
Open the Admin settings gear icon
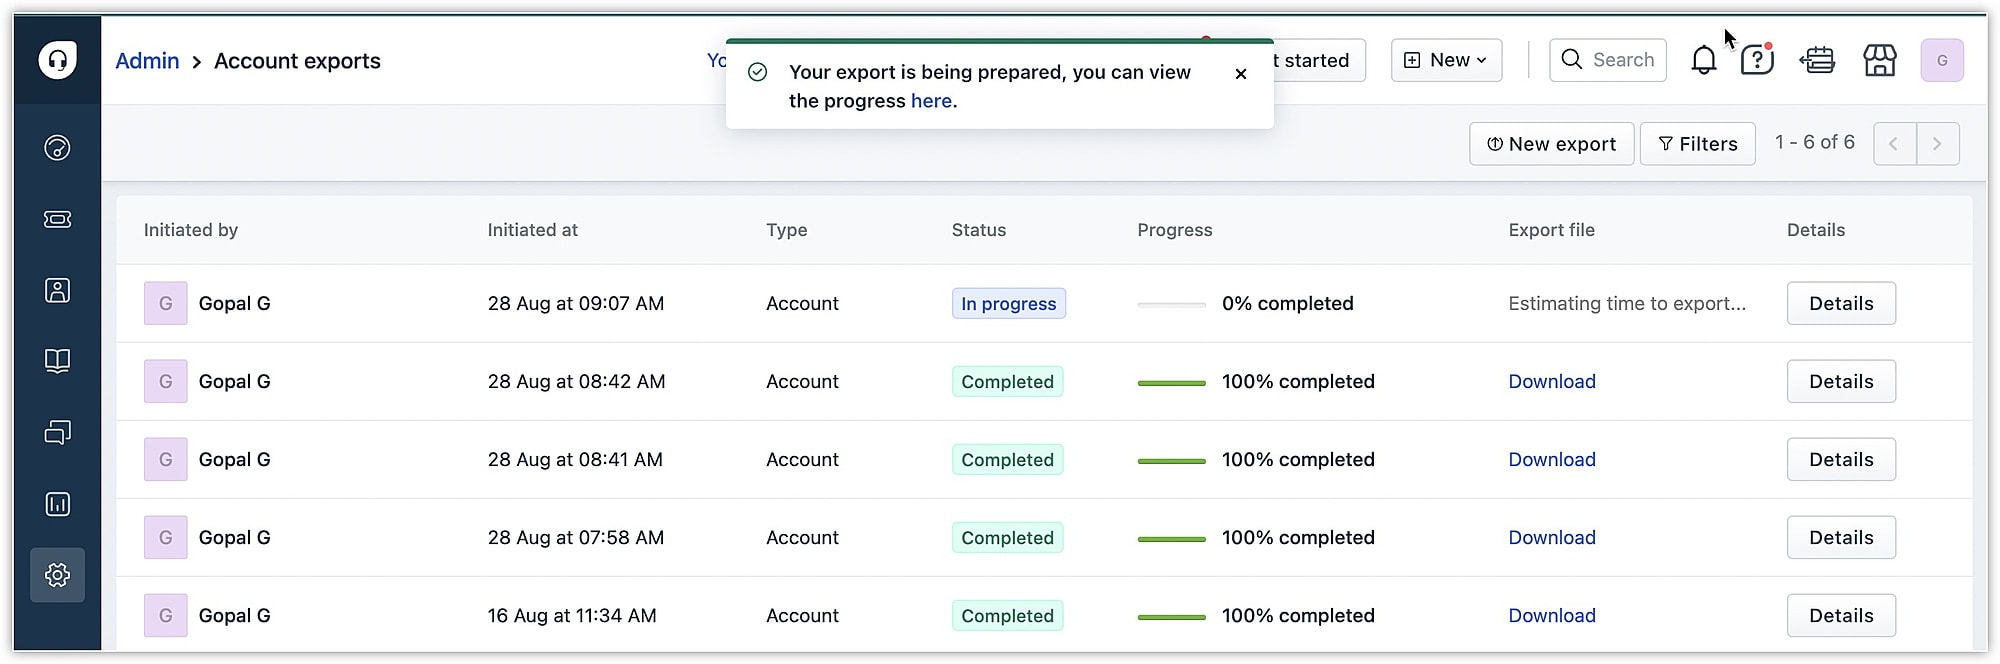[58, 575]
